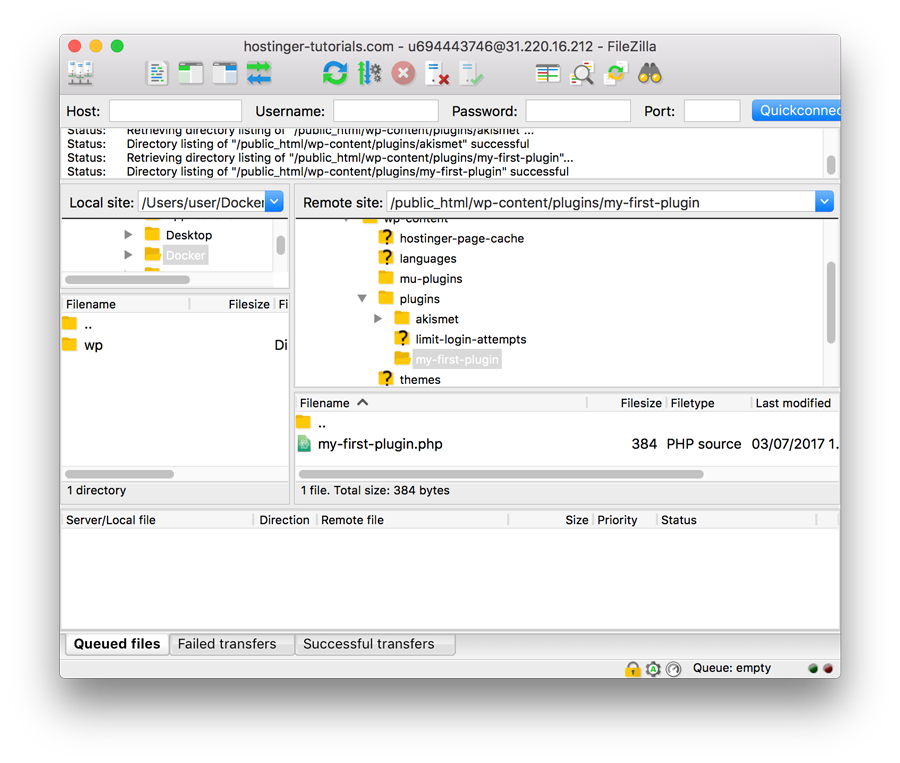Image resolution: width=900 pixels, height=763 pixels.
Task: Click the remote file list horizontal scrollbar
Action: click(501, 474)
